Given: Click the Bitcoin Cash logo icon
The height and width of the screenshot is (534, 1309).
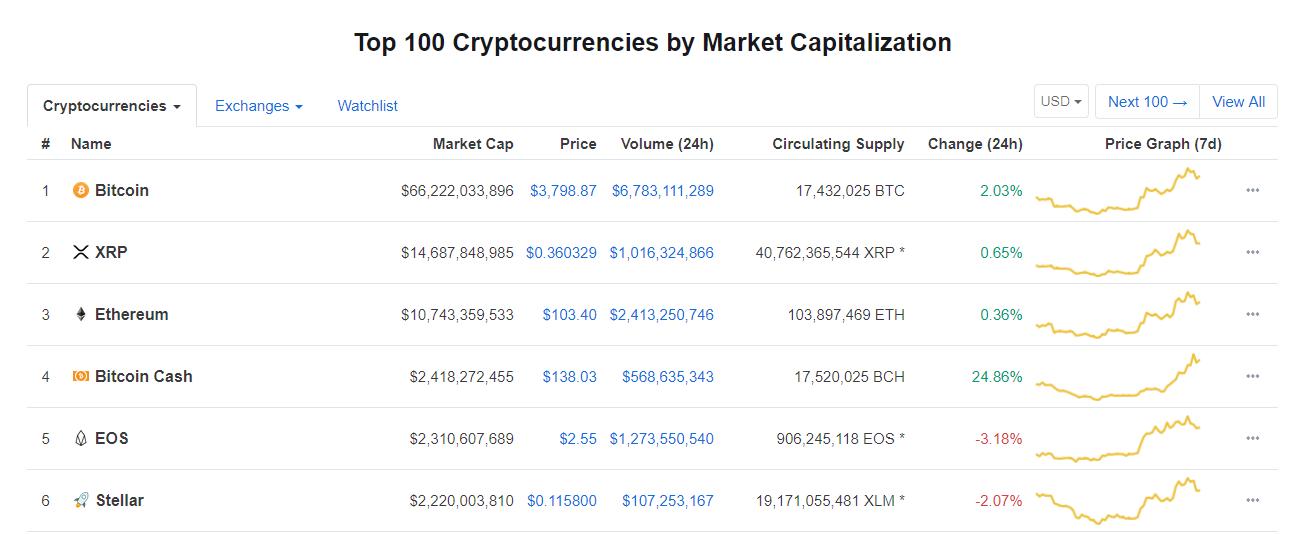Looking at the screenshot, I should tap(81, 376).
